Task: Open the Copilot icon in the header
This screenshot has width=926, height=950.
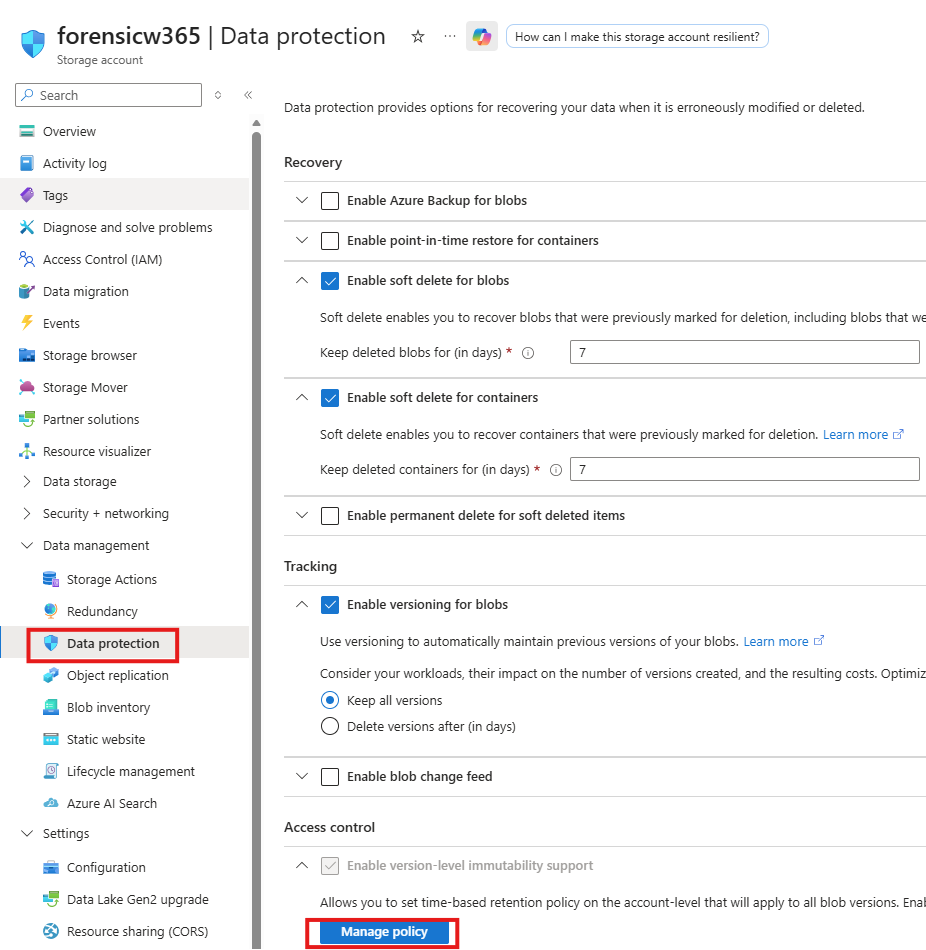Action: click(x=482, y=36)
